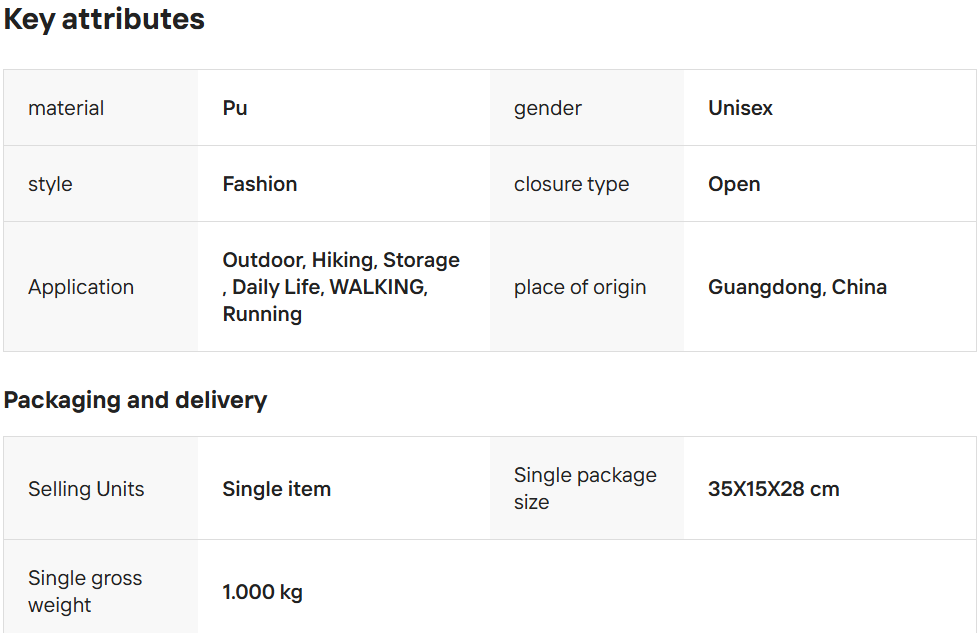
Task: Click the Outdoor, Hiking, Storage text
Action: (x=341, y=260)
